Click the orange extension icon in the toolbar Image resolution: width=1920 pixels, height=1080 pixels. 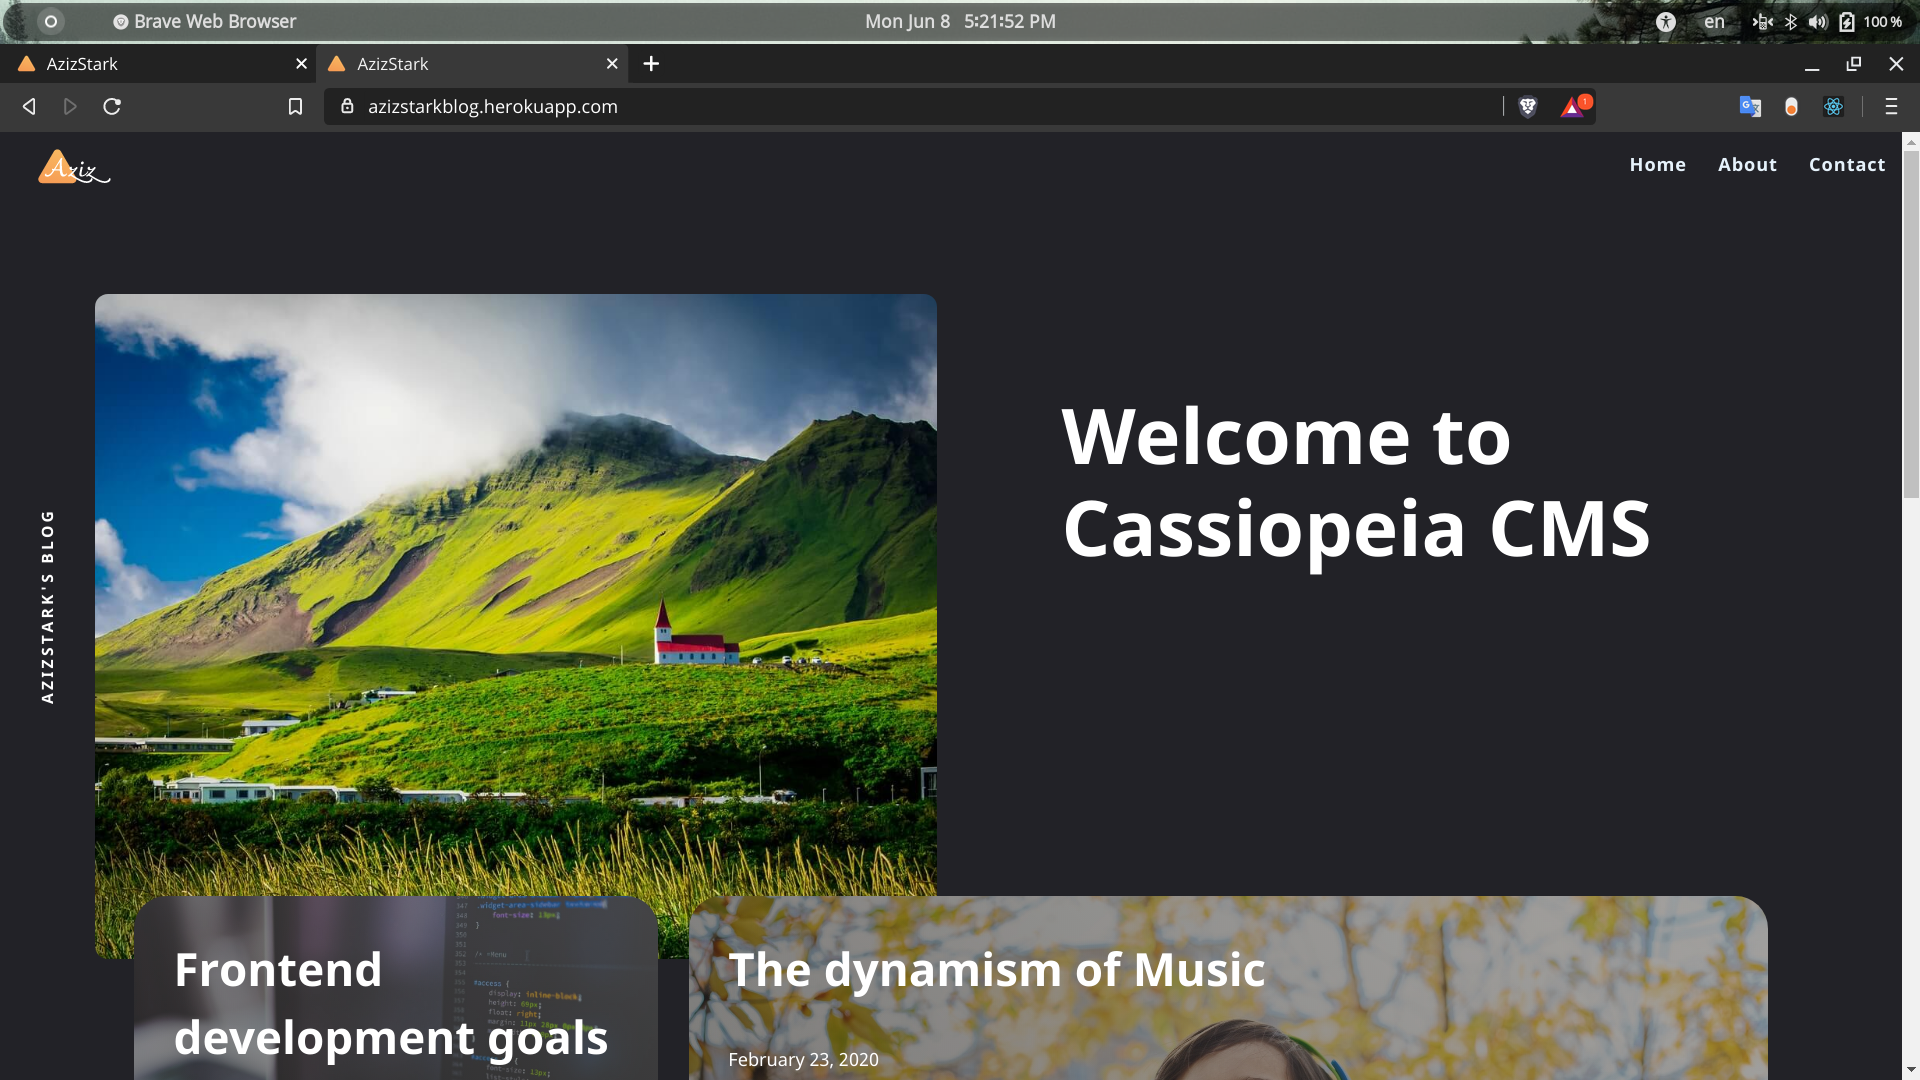[x=1791, y=106]
